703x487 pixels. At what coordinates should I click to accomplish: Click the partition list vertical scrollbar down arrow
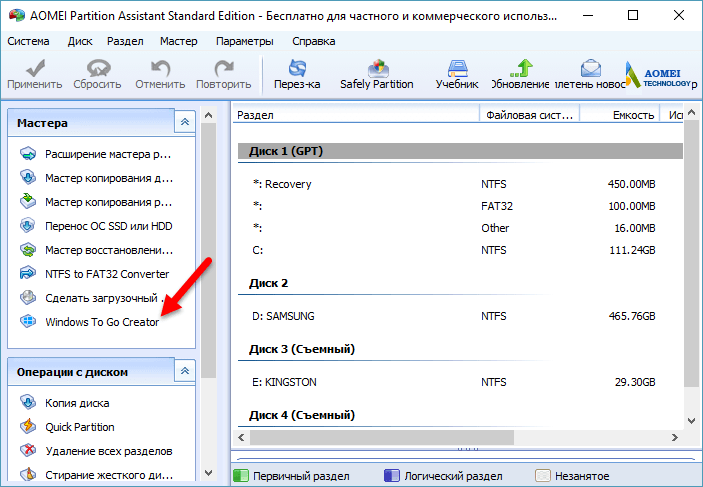click(x=691, y=421)
